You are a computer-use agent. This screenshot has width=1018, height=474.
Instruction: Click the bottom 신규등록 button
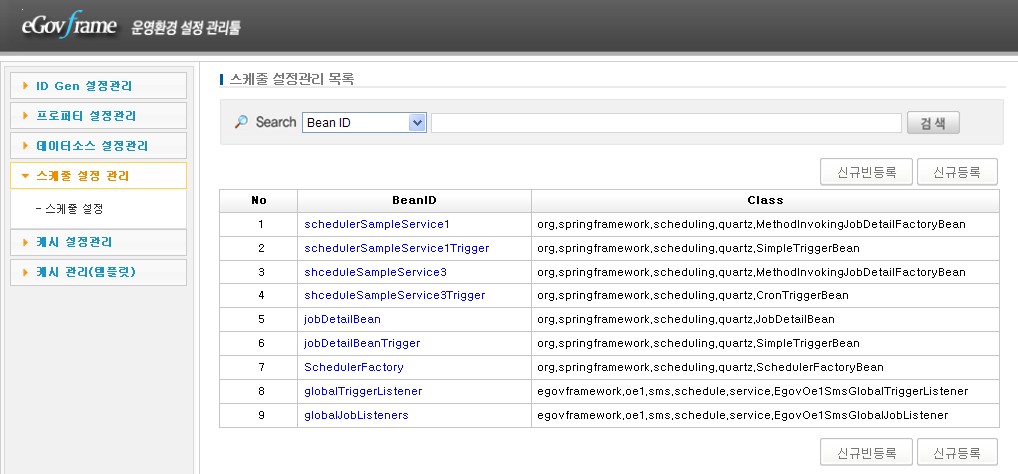tap(957, 452)
